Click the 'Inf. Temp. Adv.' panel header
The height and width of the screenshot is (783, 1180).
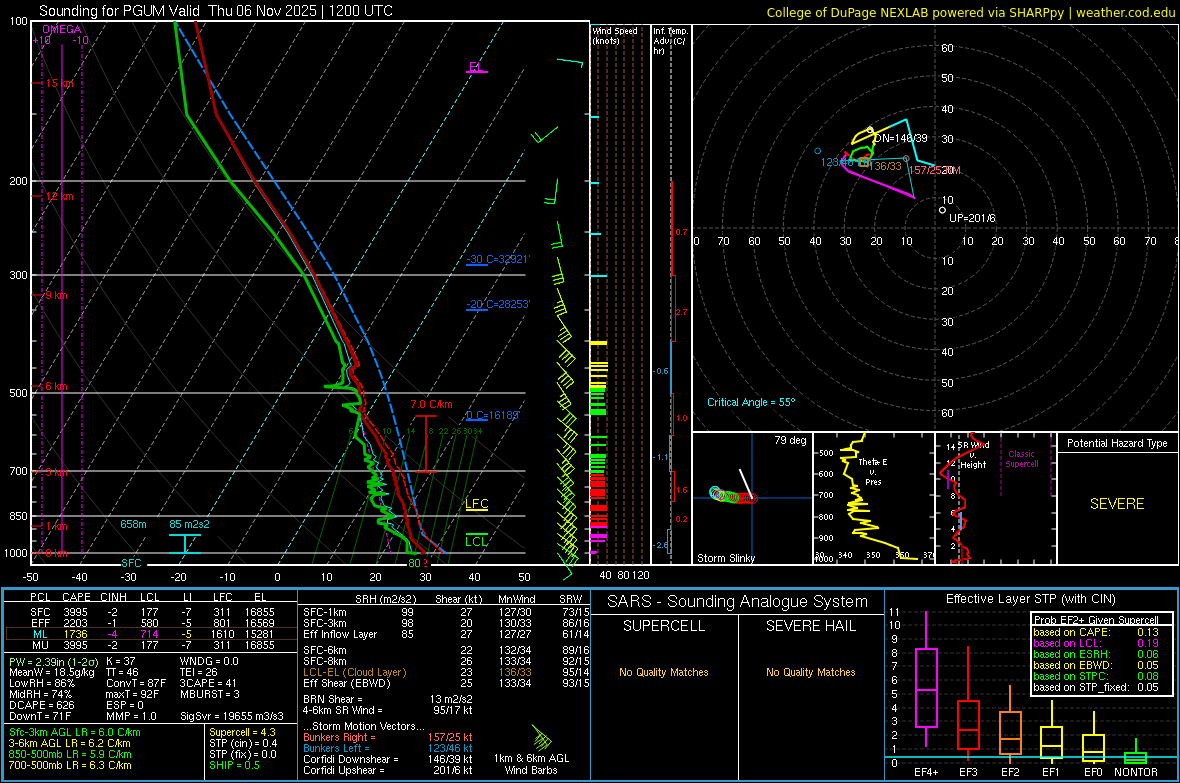point(670,41)
